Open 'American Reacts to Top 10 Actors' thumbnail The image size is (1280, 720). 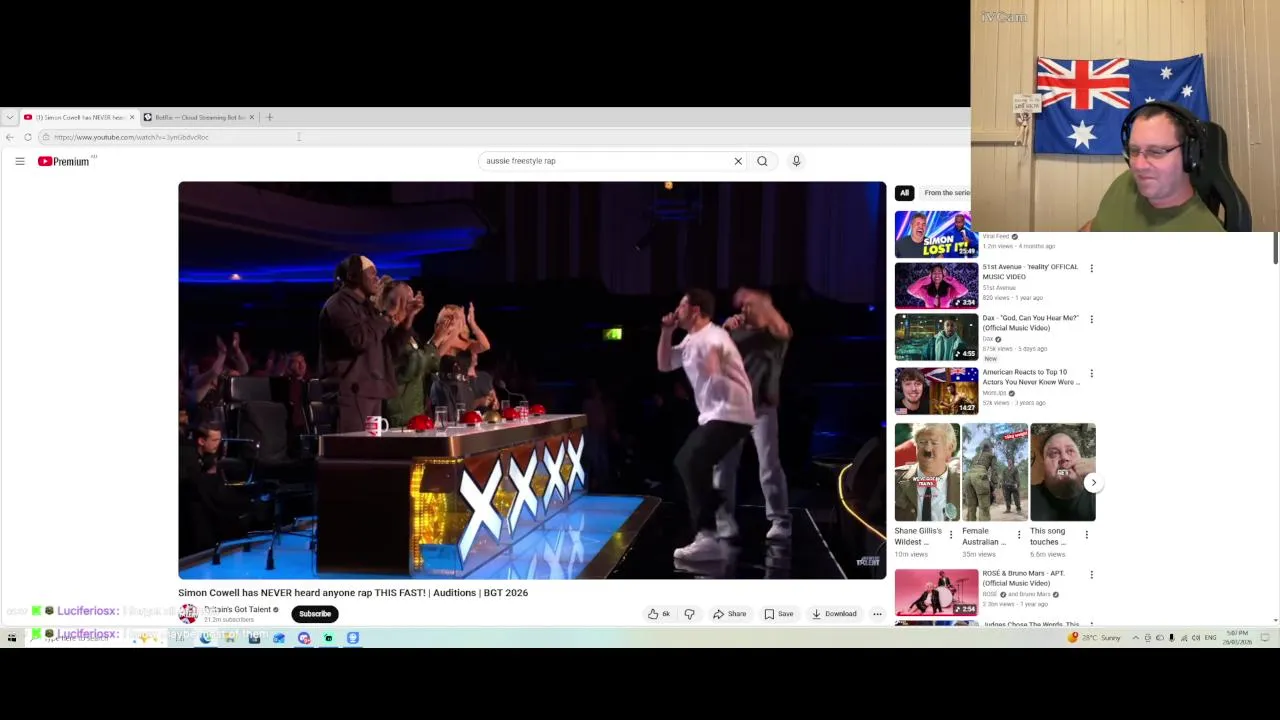click(936, 391)
